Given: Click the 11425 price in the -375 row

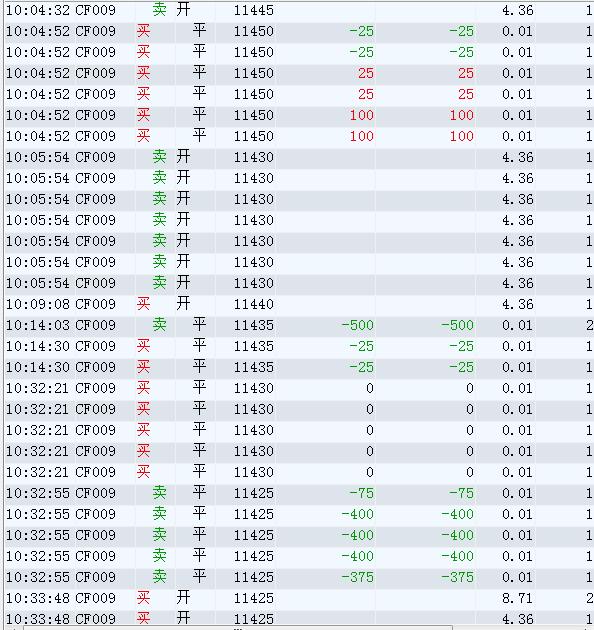Looking at the screenshot, I should point(254,577).
